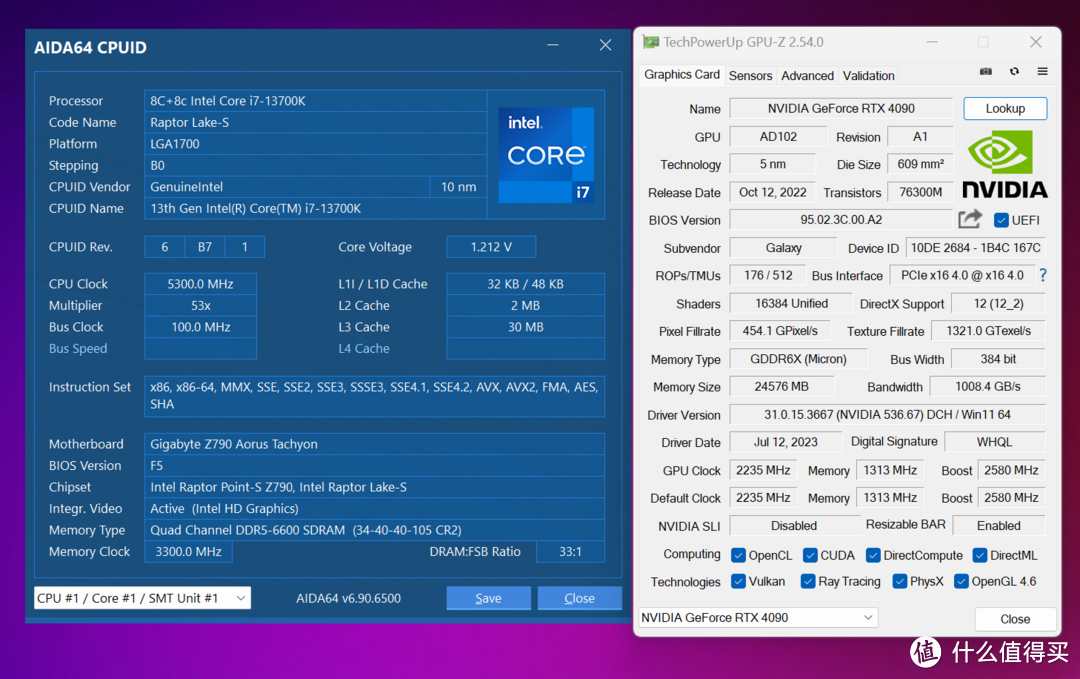The width and height of the screenshot is (1080, 679).
Task: Click the Digital Signature WHQL field
Action: (995, 442)
